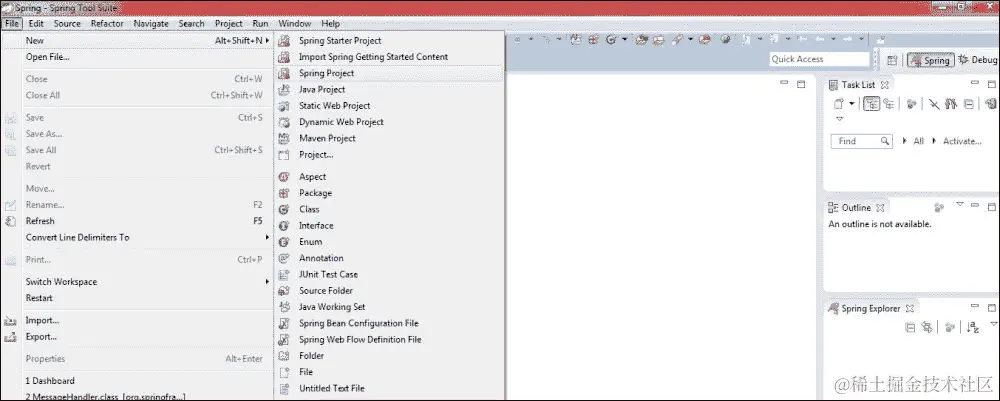Viewport: 1000px width, 401px height.
Task: Toggle Focus on Workweek in Task List
Action: pyautogui.click(x=912, y=104)
